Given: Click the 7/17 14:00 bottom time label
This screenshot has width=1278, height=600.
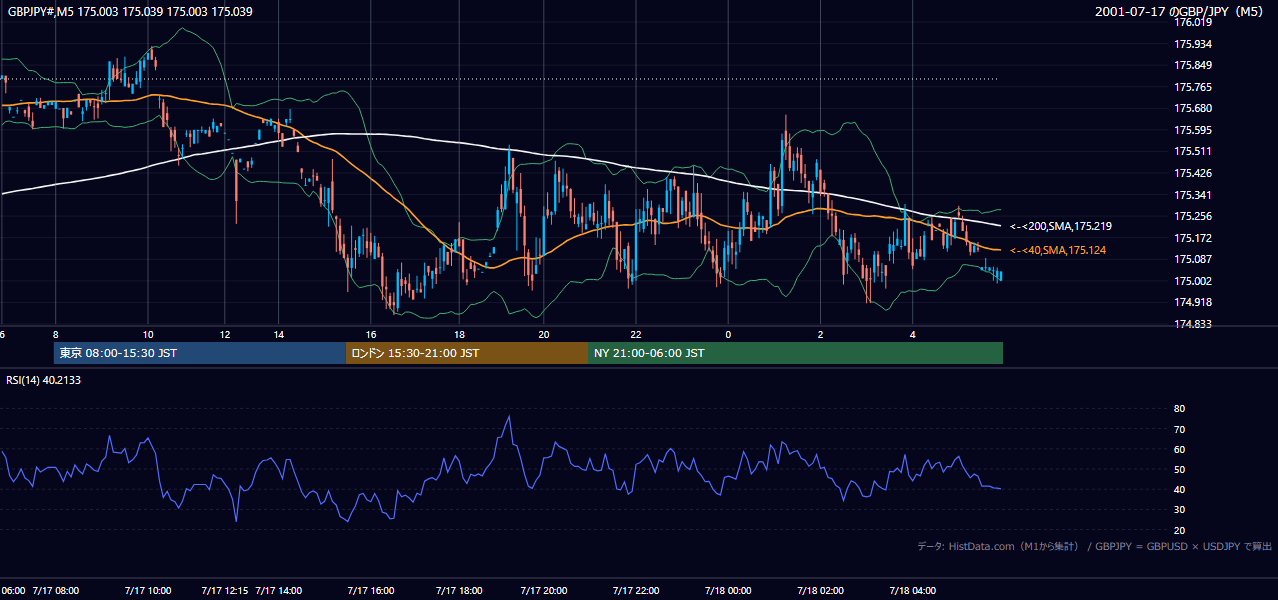Looking at the screenshot, I should coord(279,591).
